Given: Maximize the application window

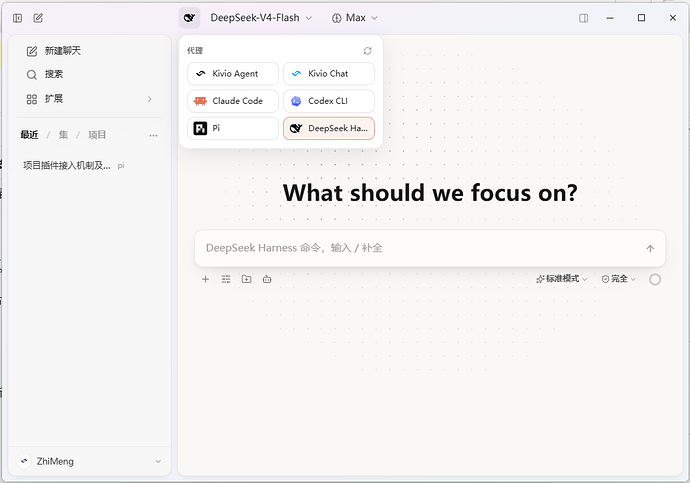Looking at the screenshot, I should (642, 18).
